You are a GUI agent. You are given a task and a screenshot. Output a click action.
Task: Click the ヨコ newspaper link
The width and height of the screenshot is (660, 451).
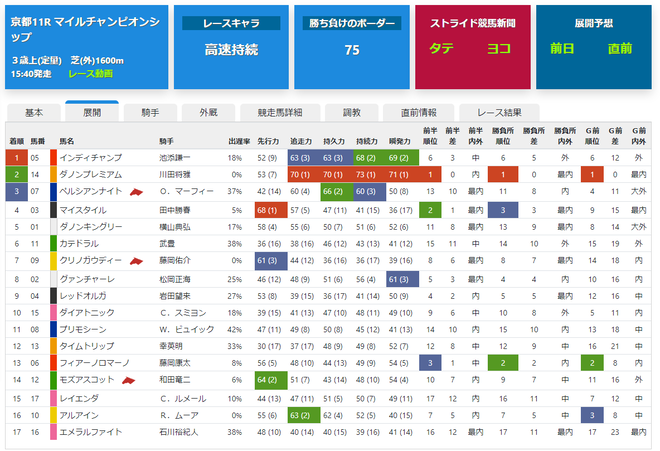coord(499,48)
